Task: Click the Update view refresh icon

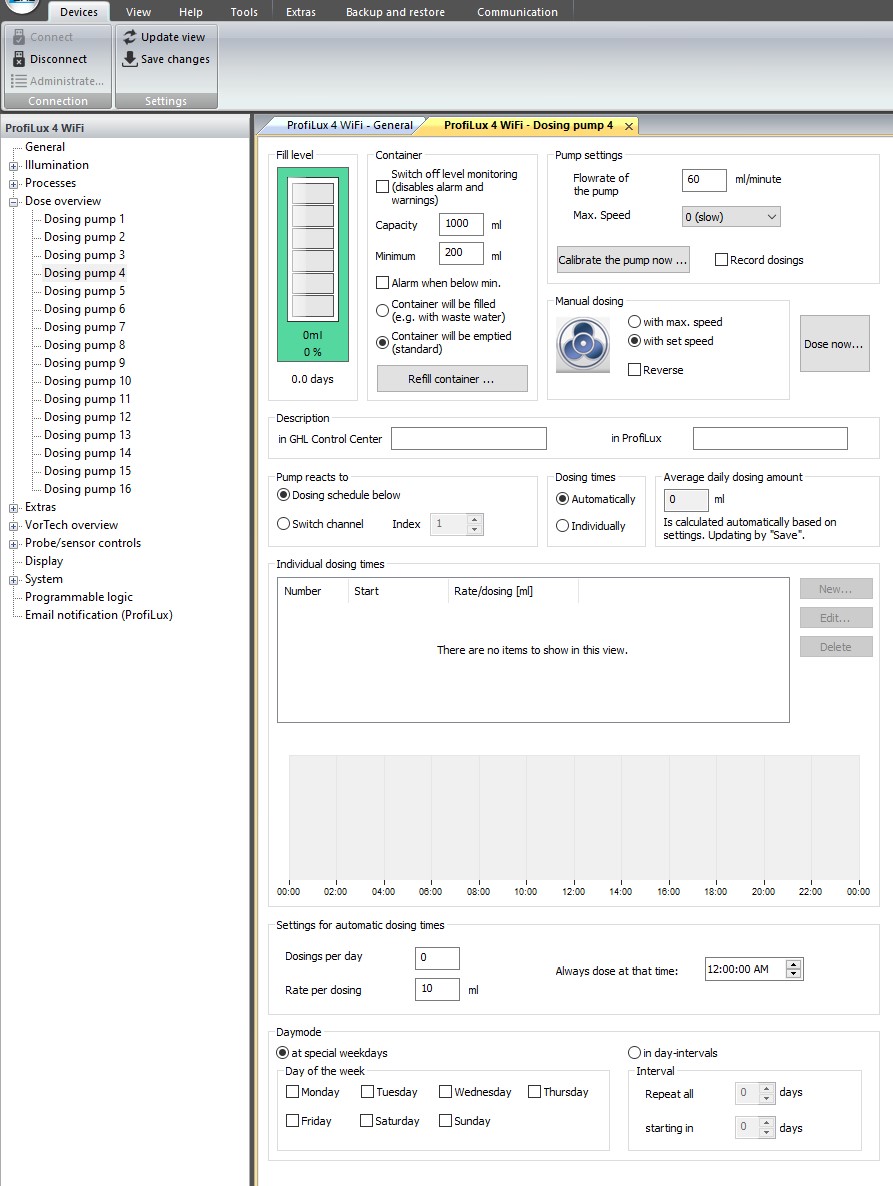Action: point(130,36)
